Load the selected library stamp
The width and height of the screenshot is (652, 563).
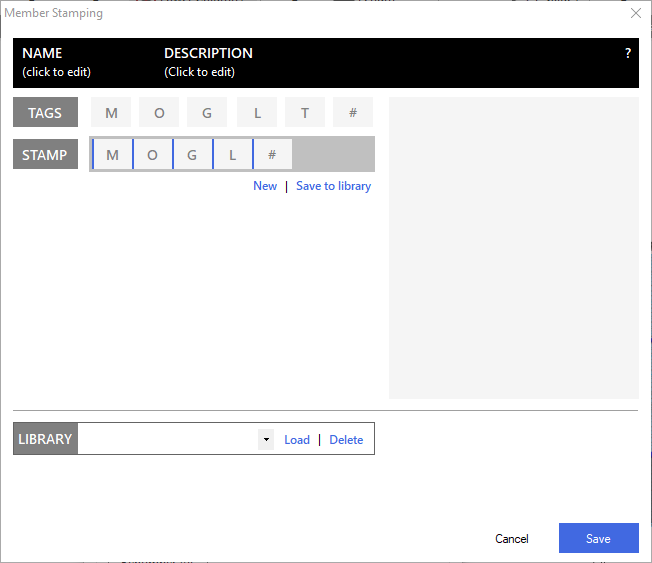point(297,440)
